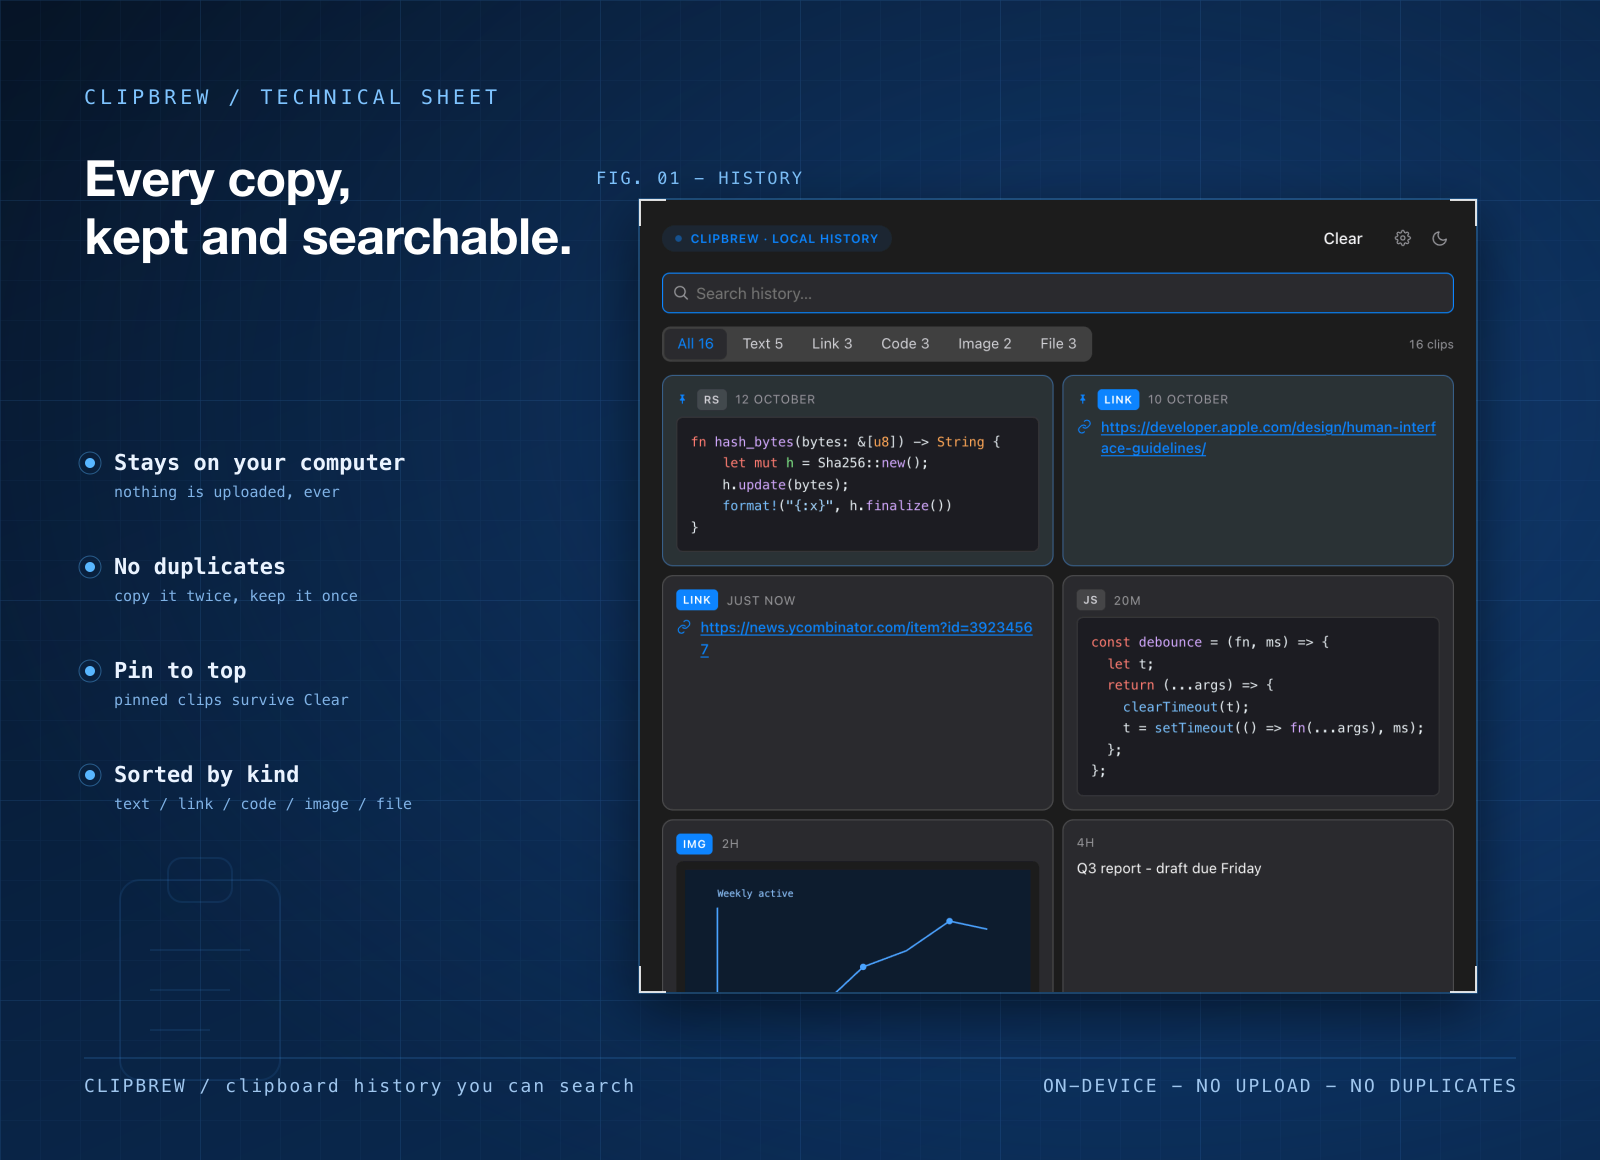Click the 12 OCTOBER date label
Image resolution: width=1600 pixels, height=1160 pixels.
775,400
